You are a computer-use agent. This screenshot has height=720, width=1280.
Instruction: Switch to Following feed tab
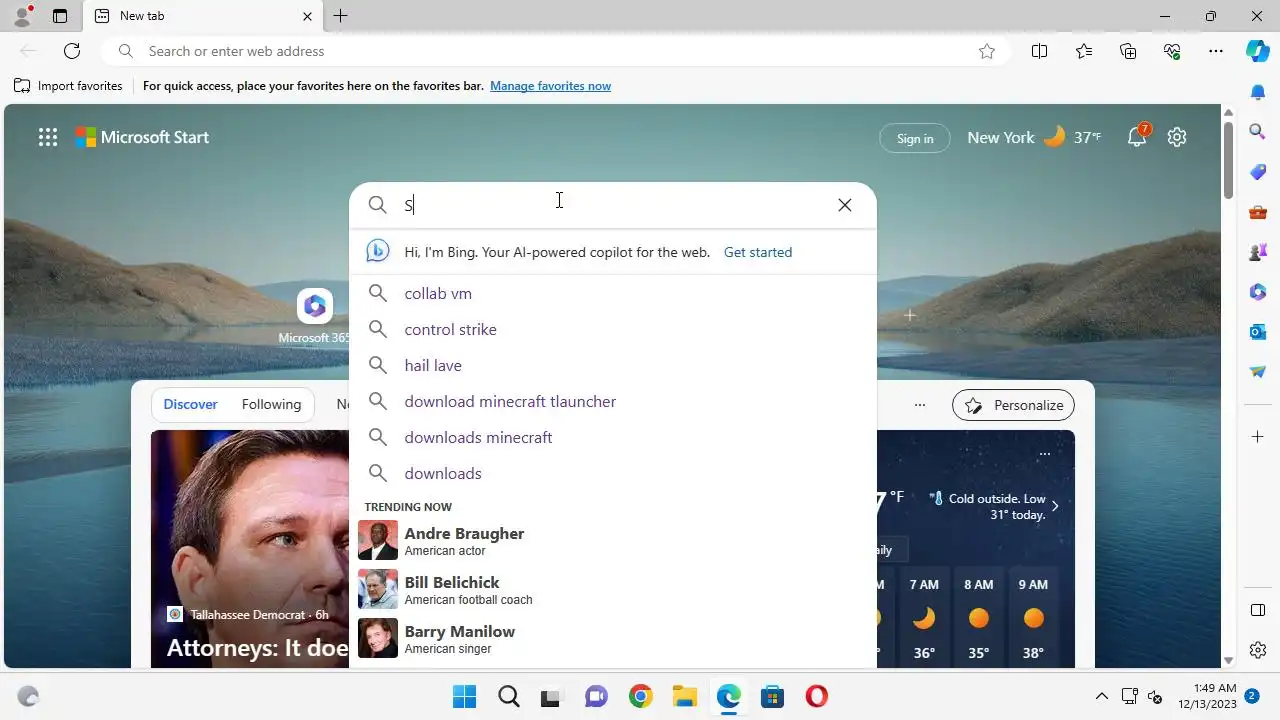point(271,404)
